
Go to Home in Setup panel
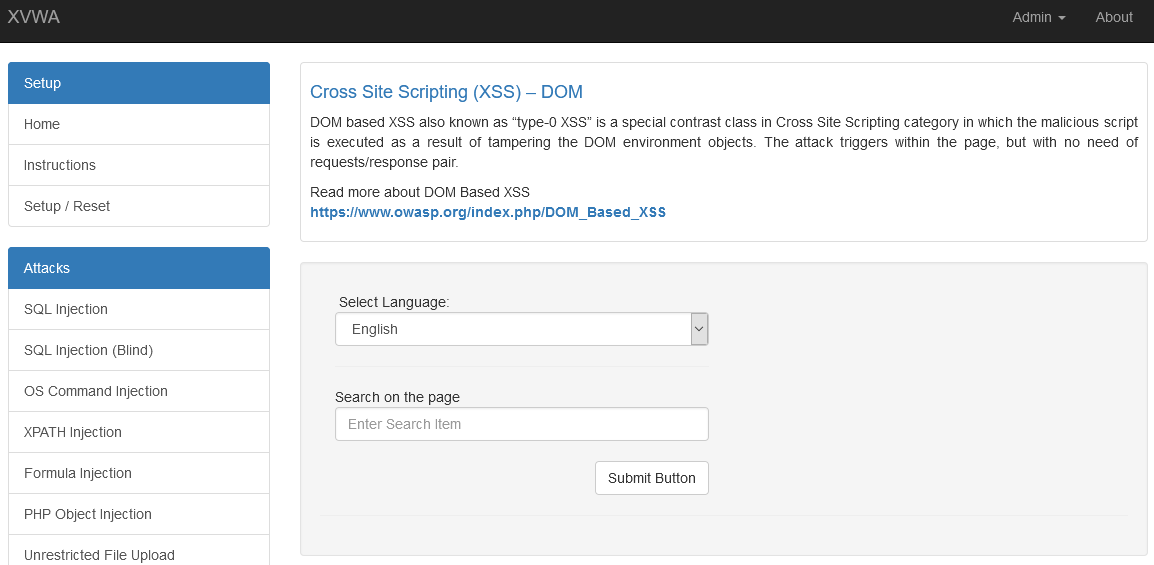[x=42, y=124]
